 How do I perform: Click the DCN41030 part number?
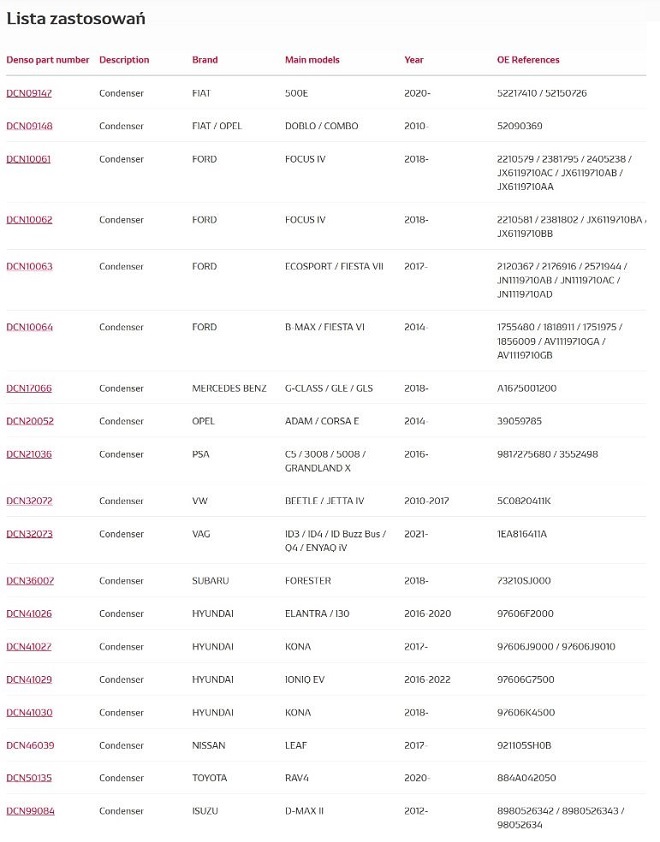click(x=29, y=713)
